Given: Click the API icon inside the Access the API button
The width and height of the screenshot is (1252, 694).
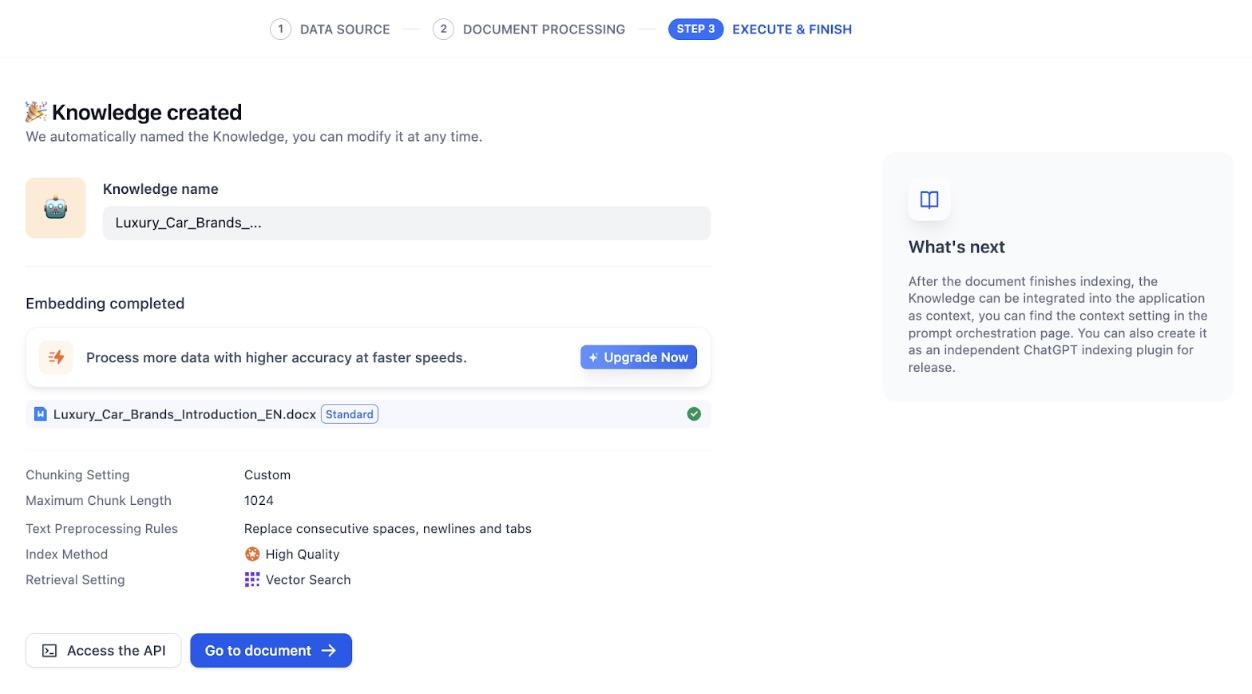Looking at the screenshot, I should [48, 649].
